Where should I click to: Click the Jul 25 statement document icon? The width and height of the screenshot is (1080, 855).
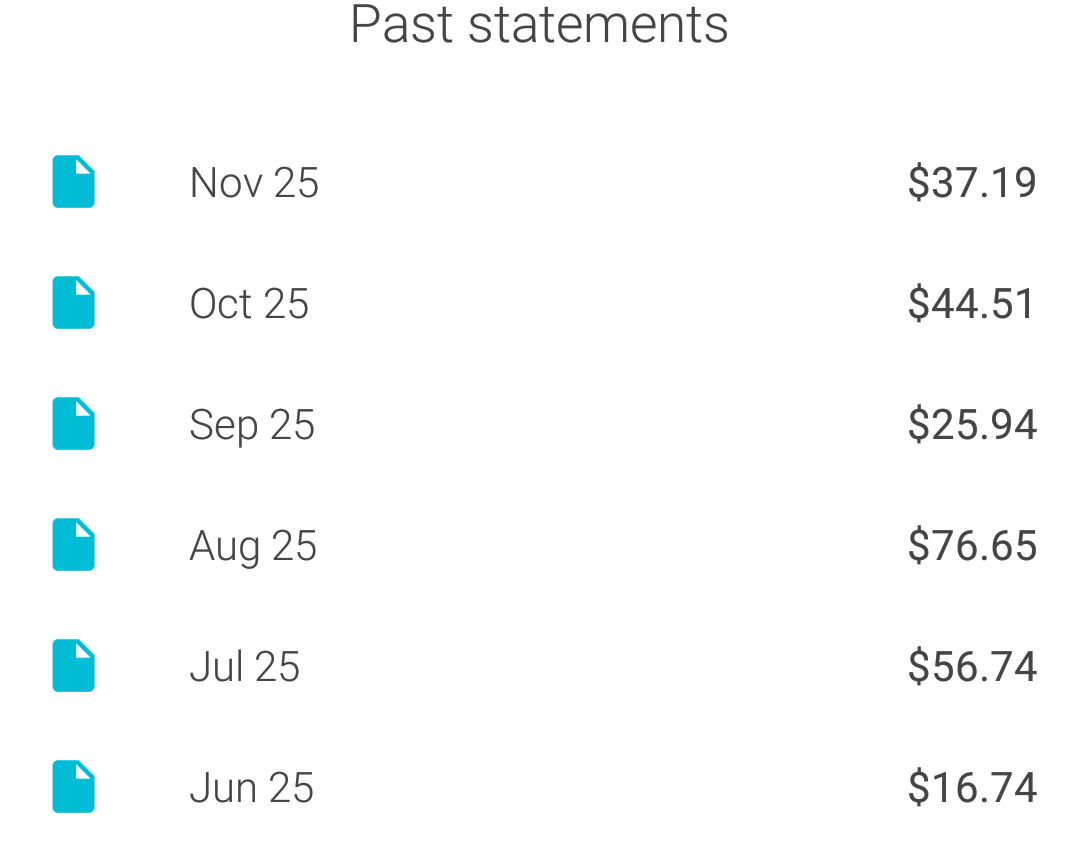(x=73, y=666)
